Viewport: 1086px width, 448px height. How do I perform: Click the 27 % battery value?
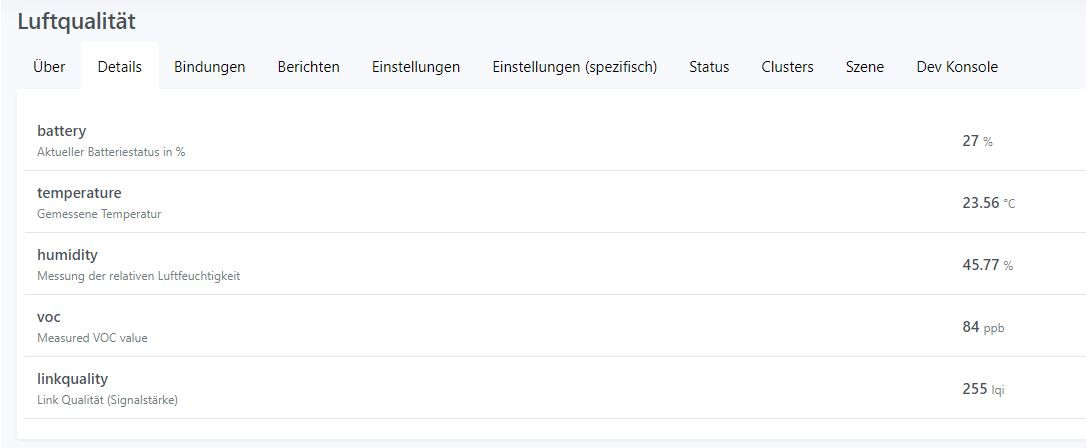(x=977, y=141)
